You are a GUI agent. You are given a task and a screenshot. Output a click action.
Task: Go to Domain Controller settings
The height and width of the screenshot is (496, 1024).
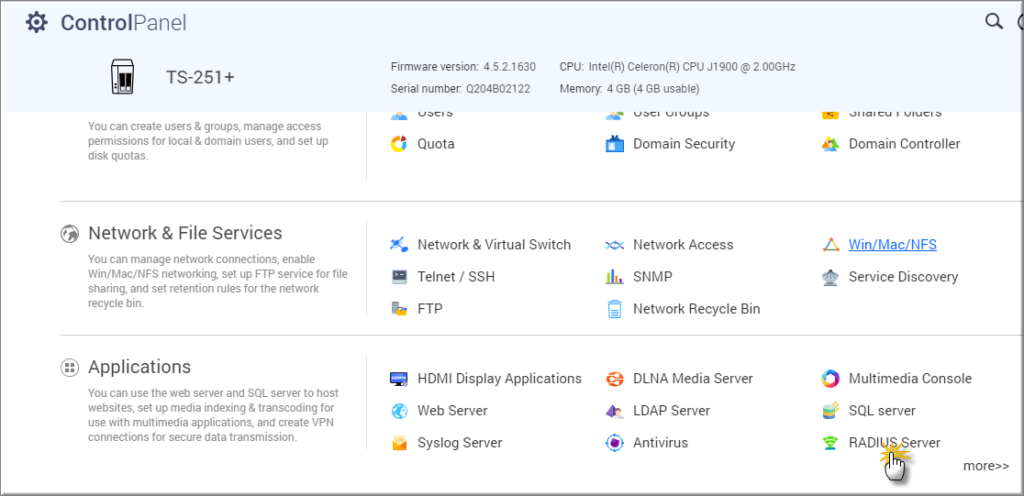(x=903, y=144)
